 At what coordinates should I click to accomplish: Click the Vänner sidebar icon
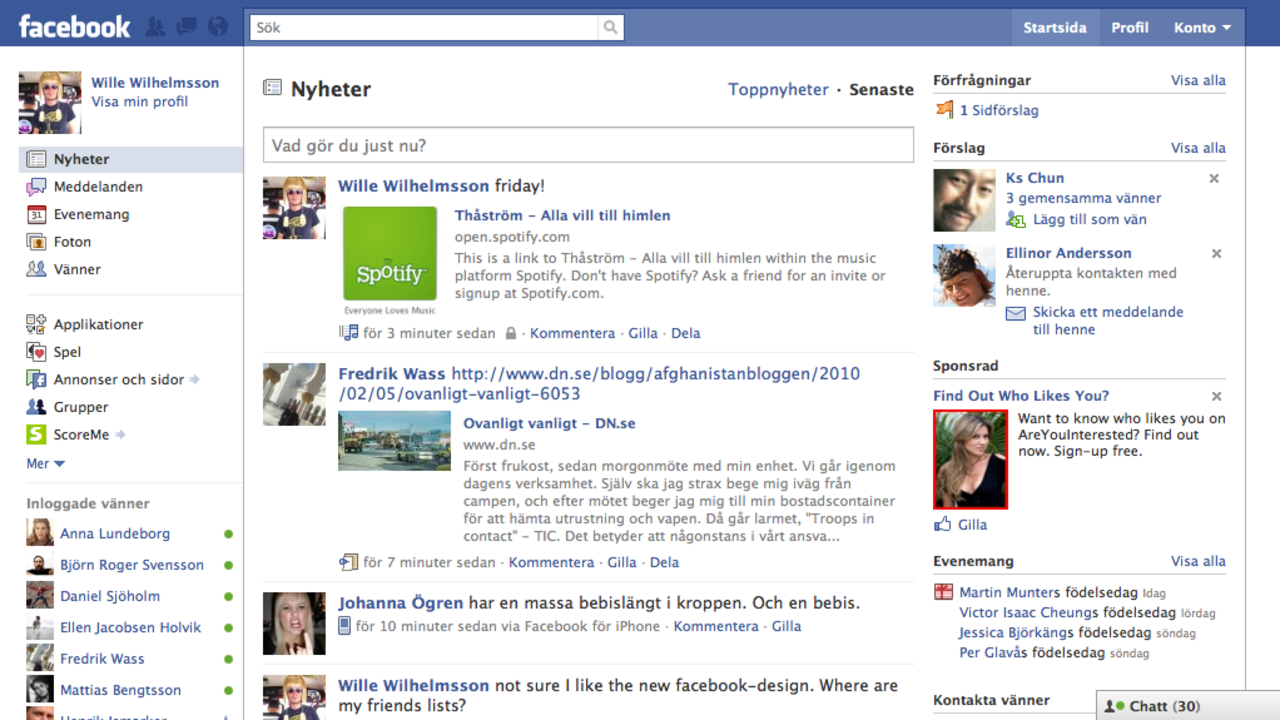pos(34,269)
